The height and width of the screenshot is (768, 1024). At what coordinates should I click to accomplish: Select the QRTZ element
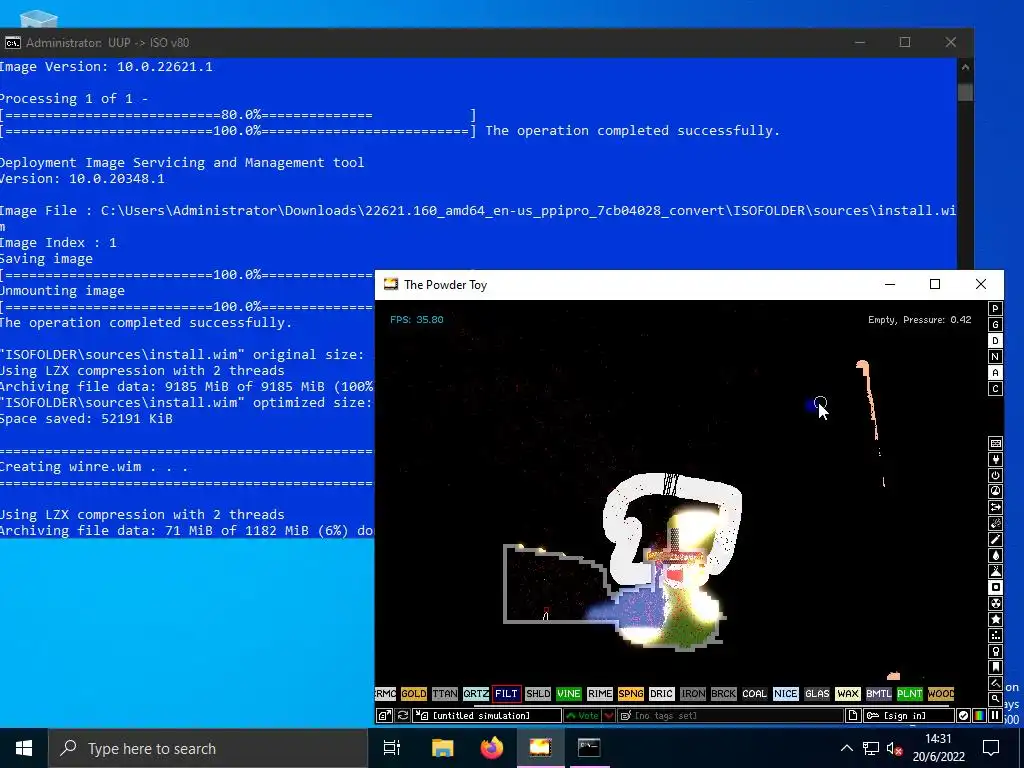pyautogui.click(x=475, y=694)
